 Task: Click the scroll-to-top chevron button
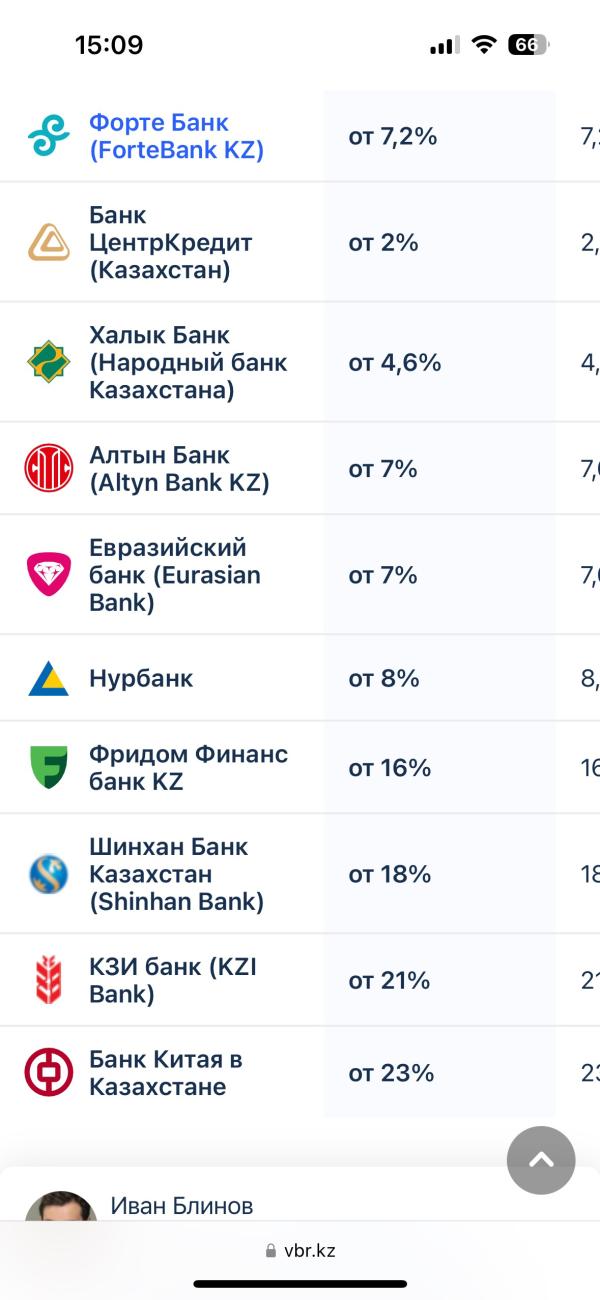click(x=541, y=1160)
